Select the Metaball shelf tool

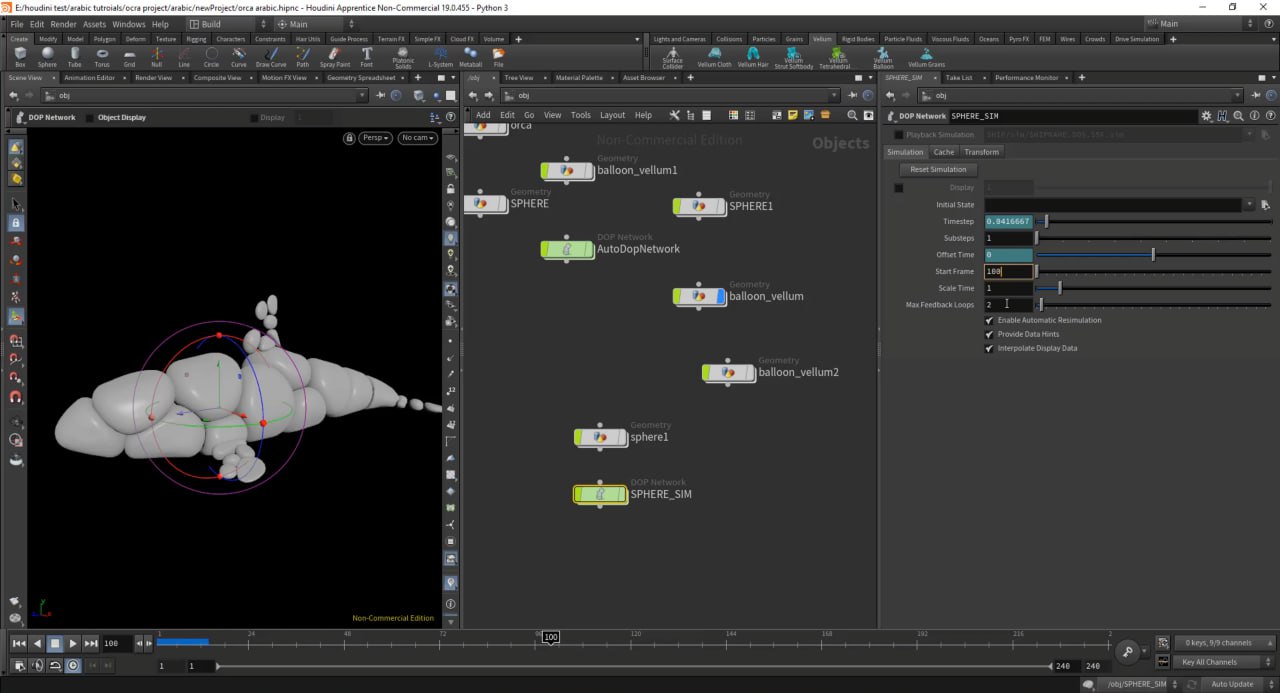click(470, 56)
